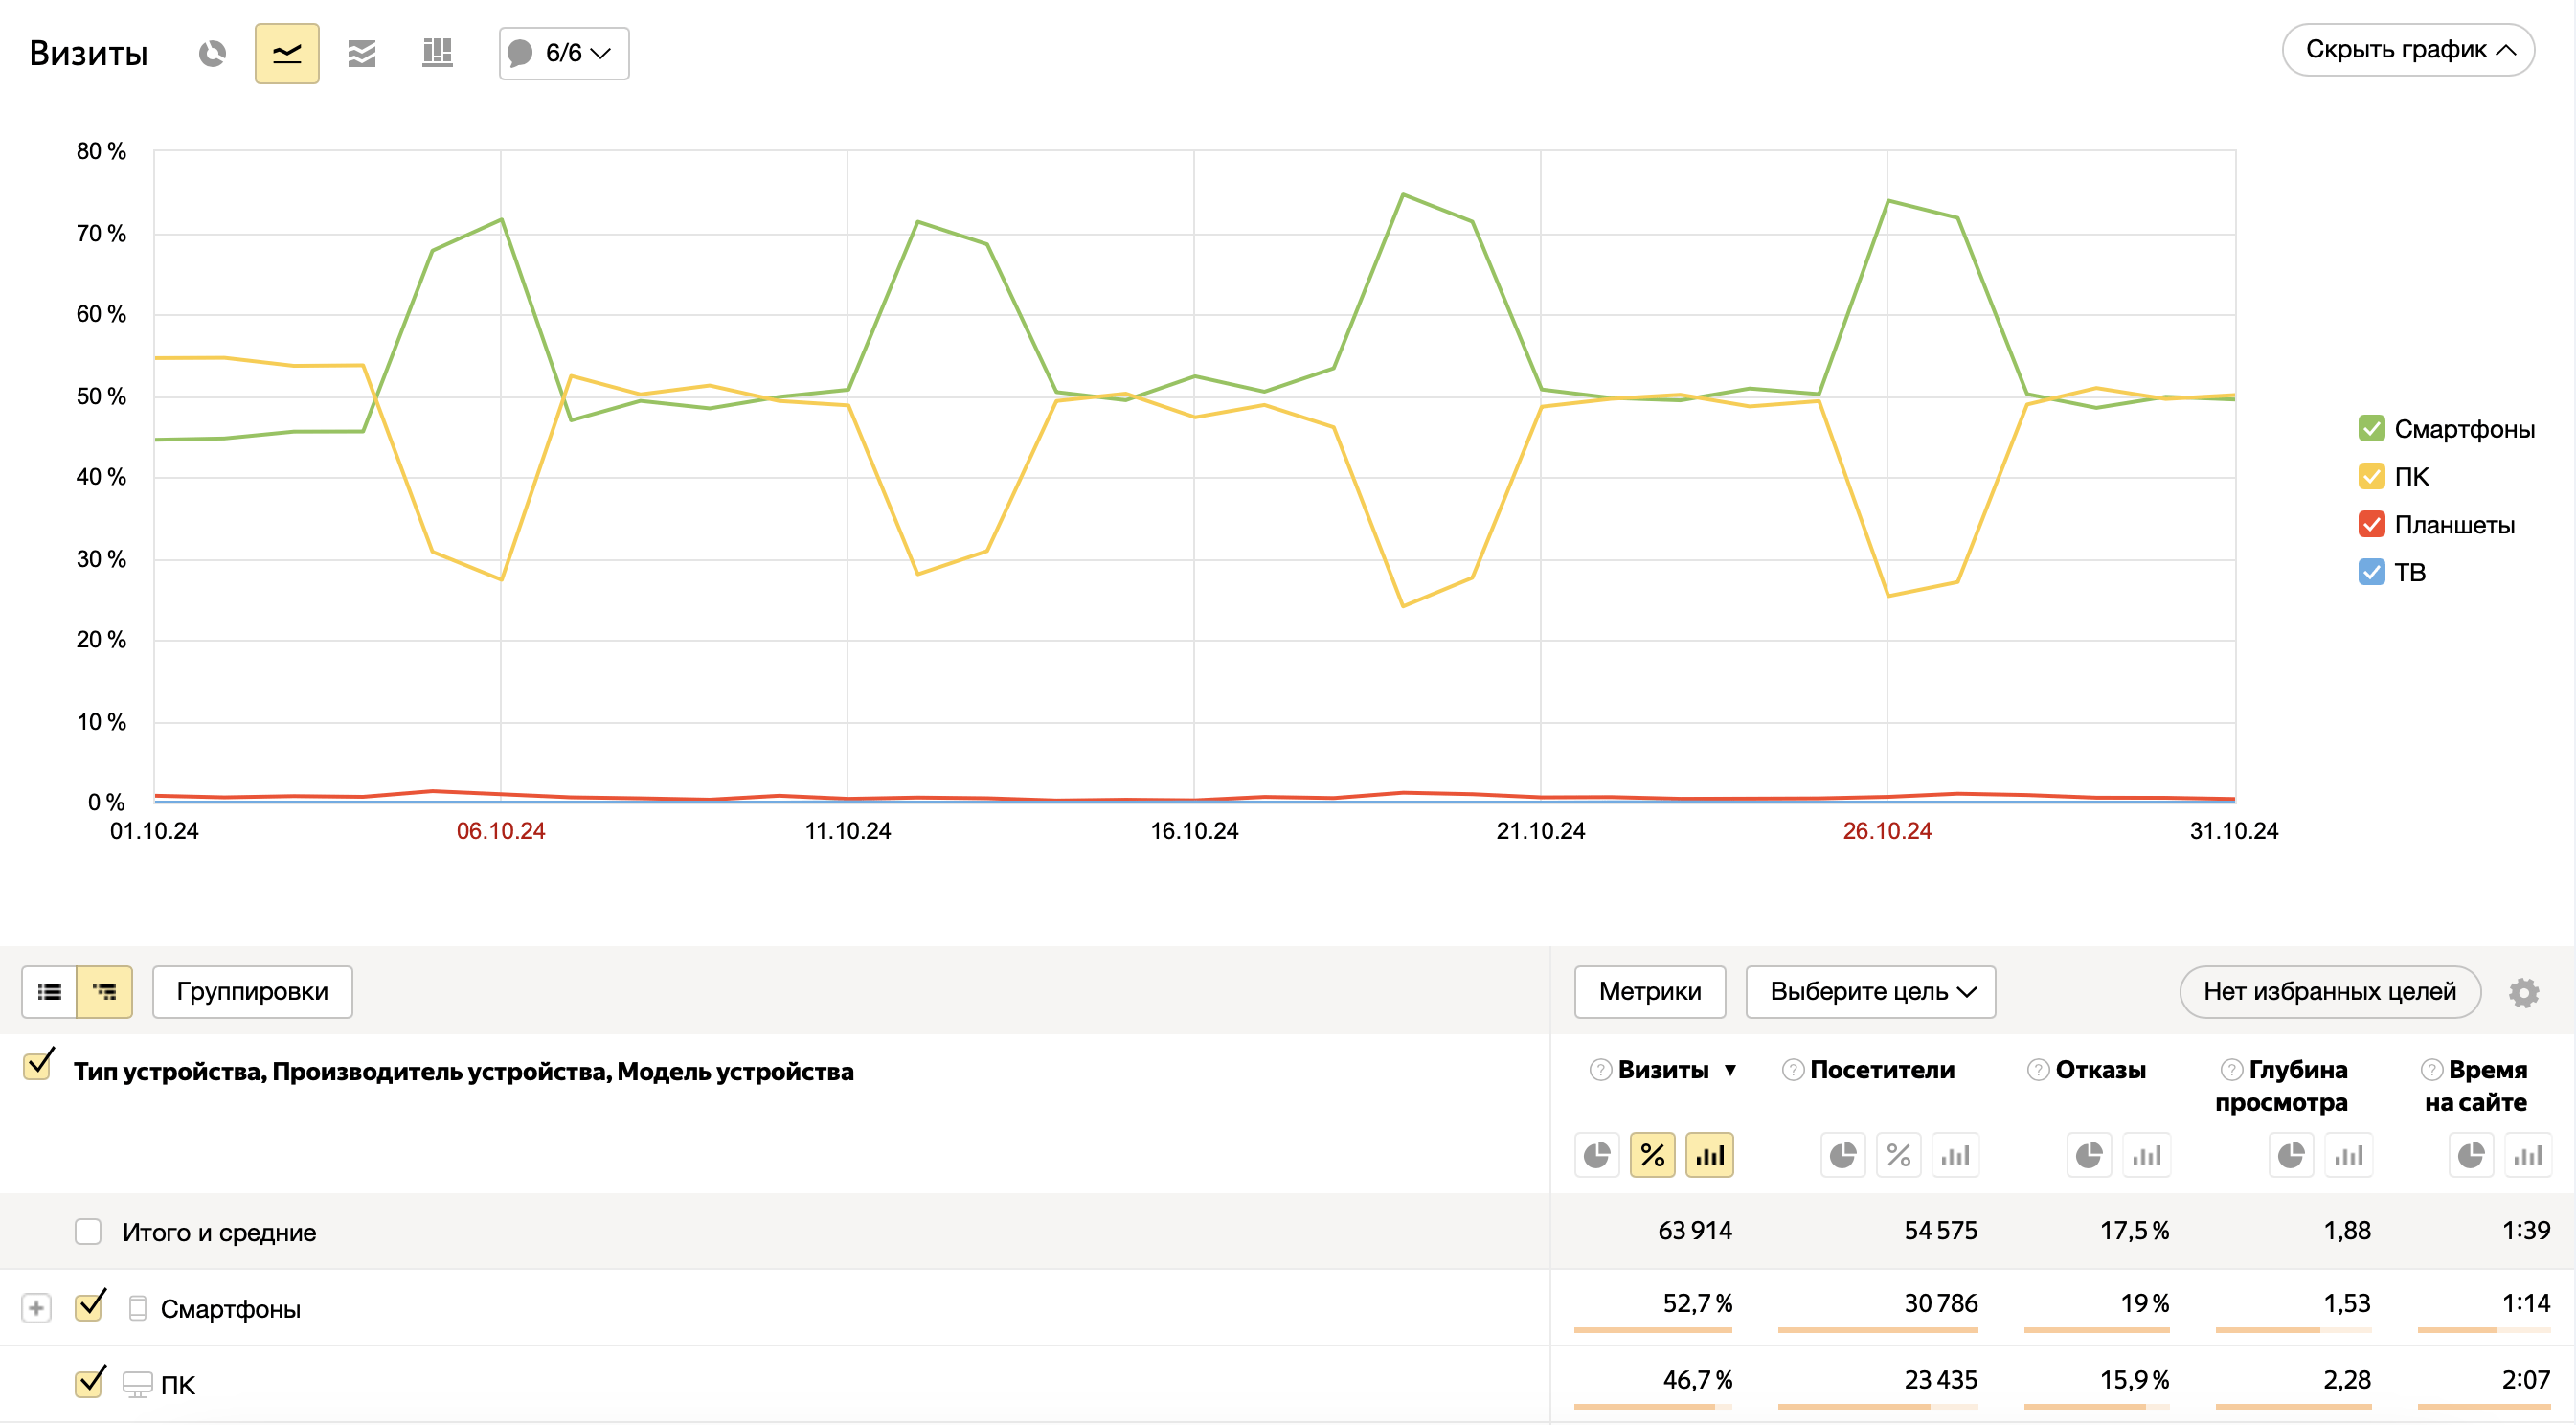Viewport: 2576px width, 1425px height.
Task: Select the column chart view icon
Action: 437,53
